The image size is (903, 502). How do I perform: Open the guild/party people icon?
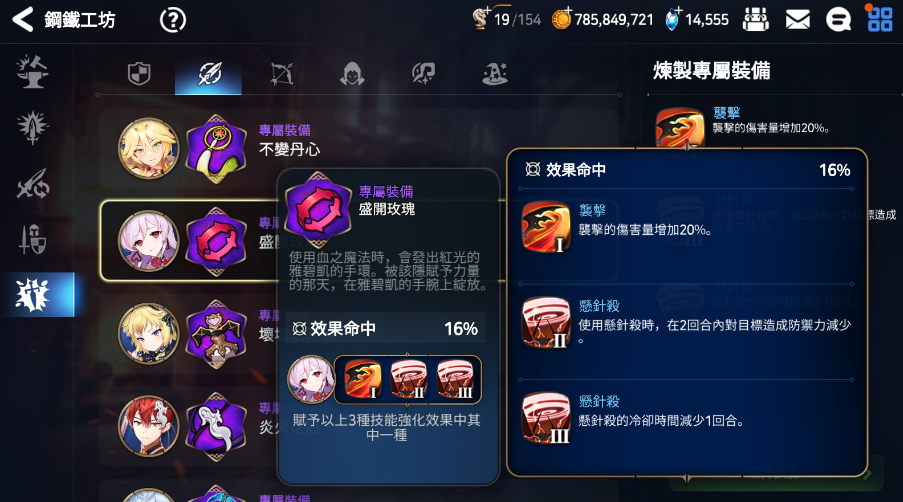[x=756, y=20]
